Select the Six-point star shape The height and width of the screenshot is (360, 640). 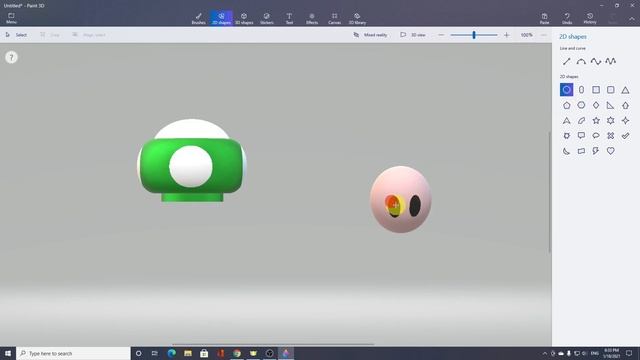click(611, 120)
